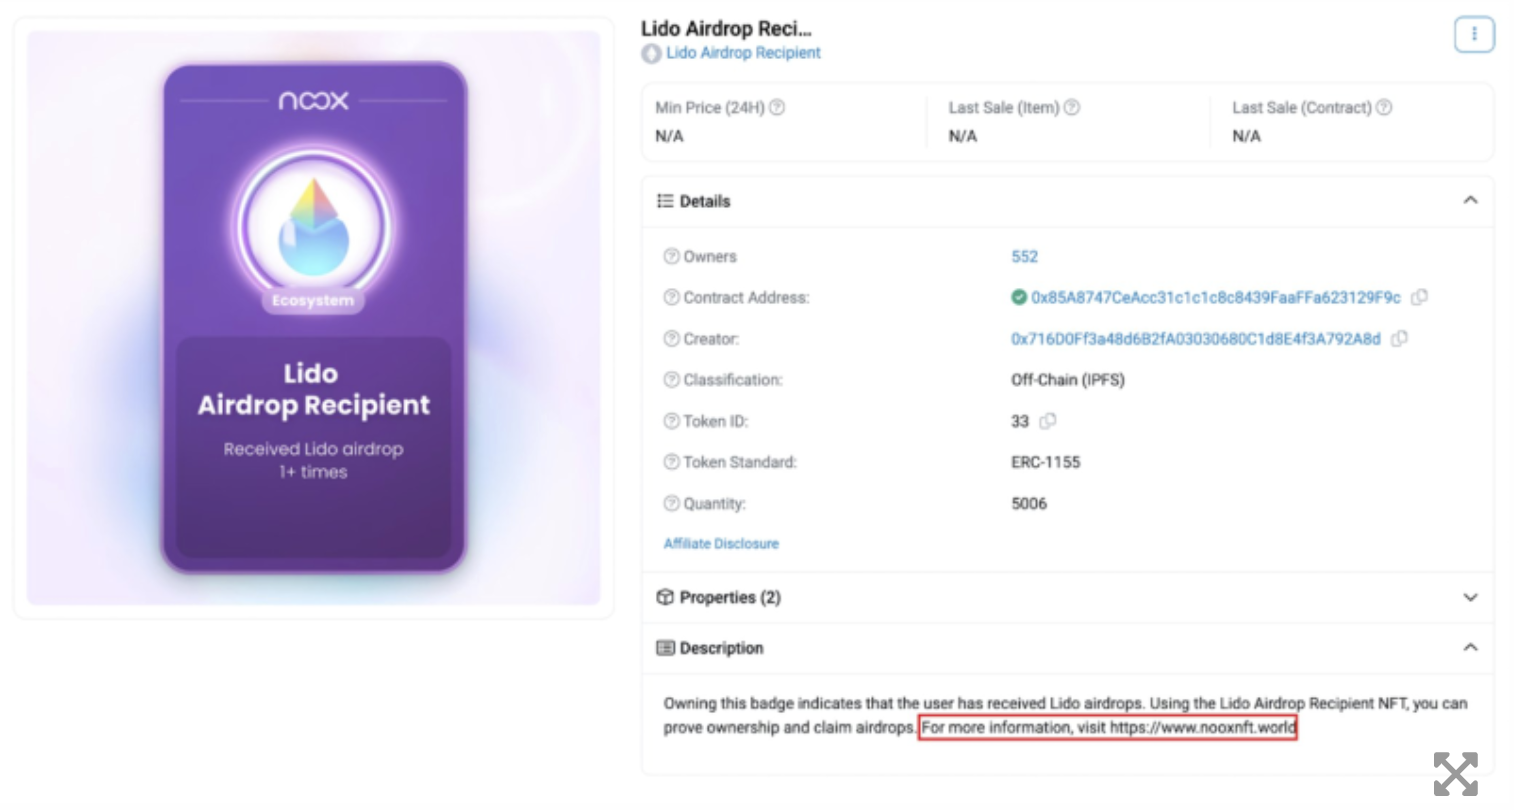This screenshot has height=810, width=1514.
Task: Click the Min Price (24H) help icon
Action: click(x=777, y=108)
